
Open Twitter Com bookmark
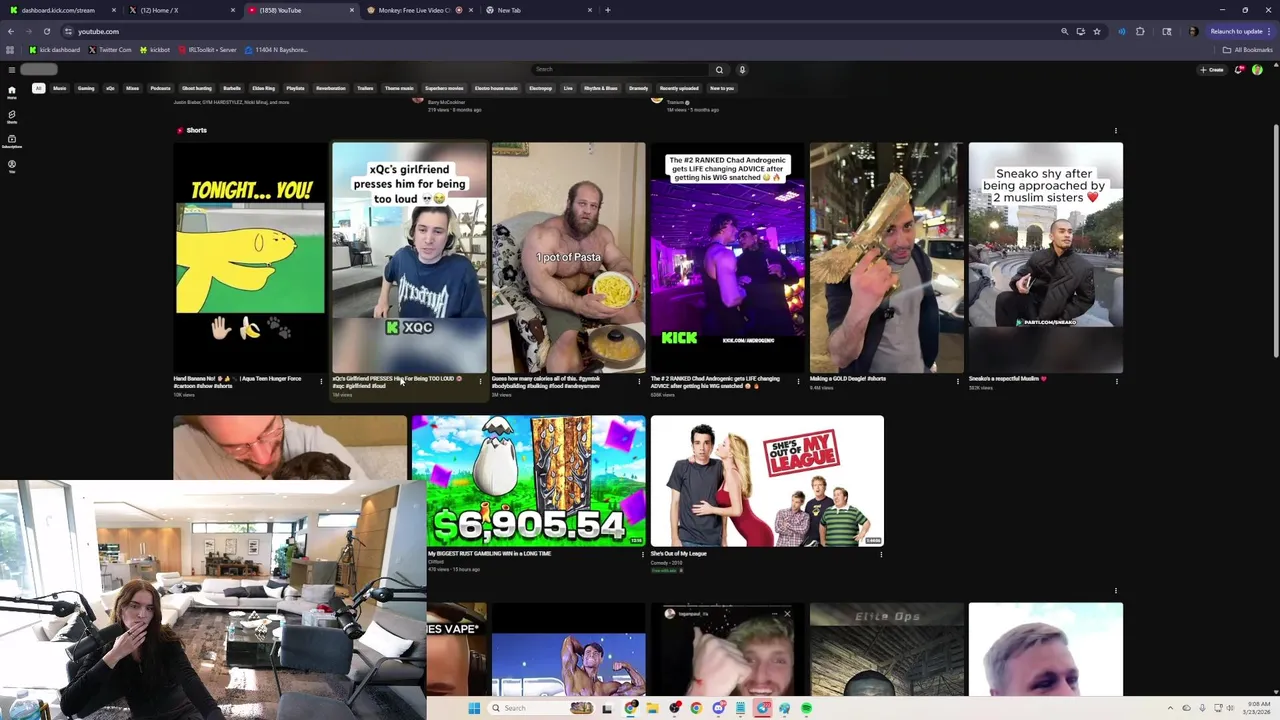(x=110, y=50)
